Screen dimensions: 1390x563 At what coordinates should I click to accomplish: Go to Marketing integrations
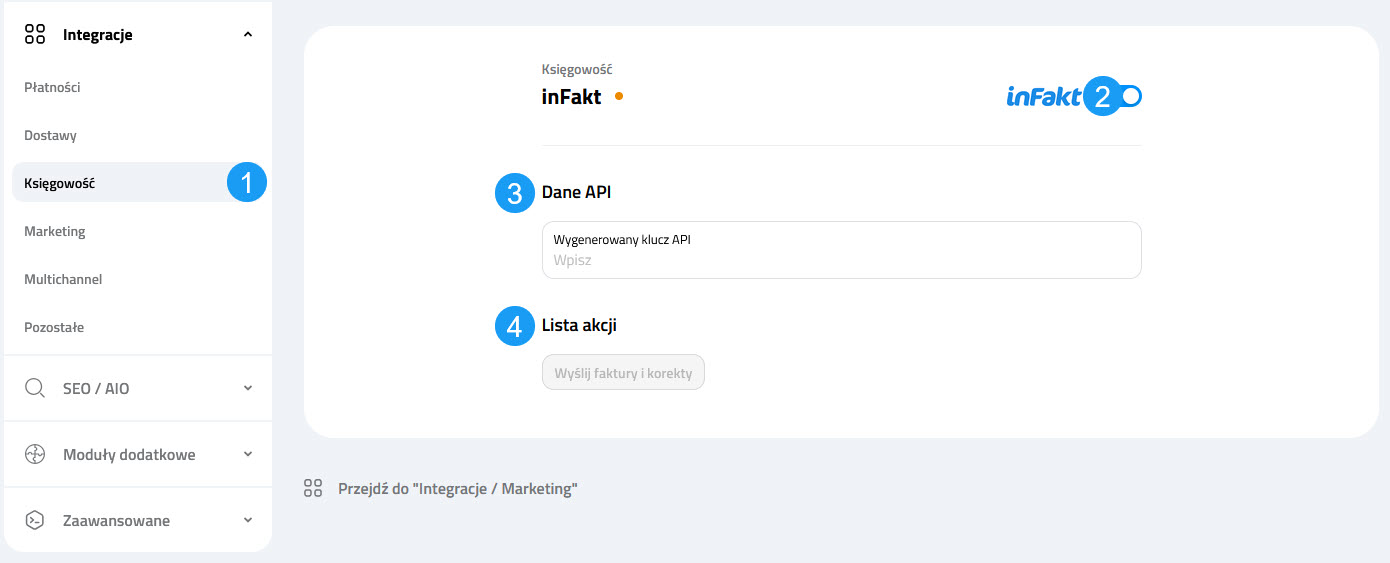pyautogui.click(x=55, y=231)
